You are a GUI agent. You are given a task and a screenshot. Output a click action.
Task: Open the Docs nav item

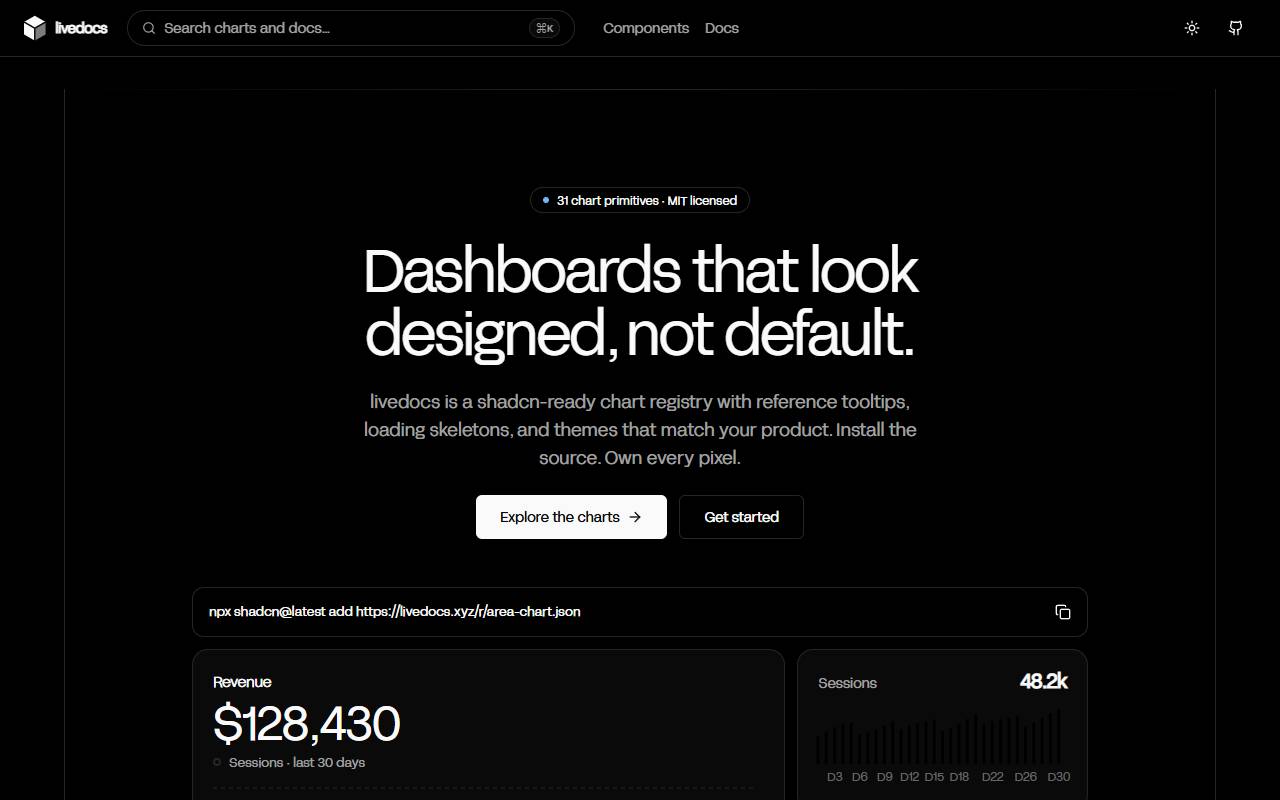click(x=722, y=28)
